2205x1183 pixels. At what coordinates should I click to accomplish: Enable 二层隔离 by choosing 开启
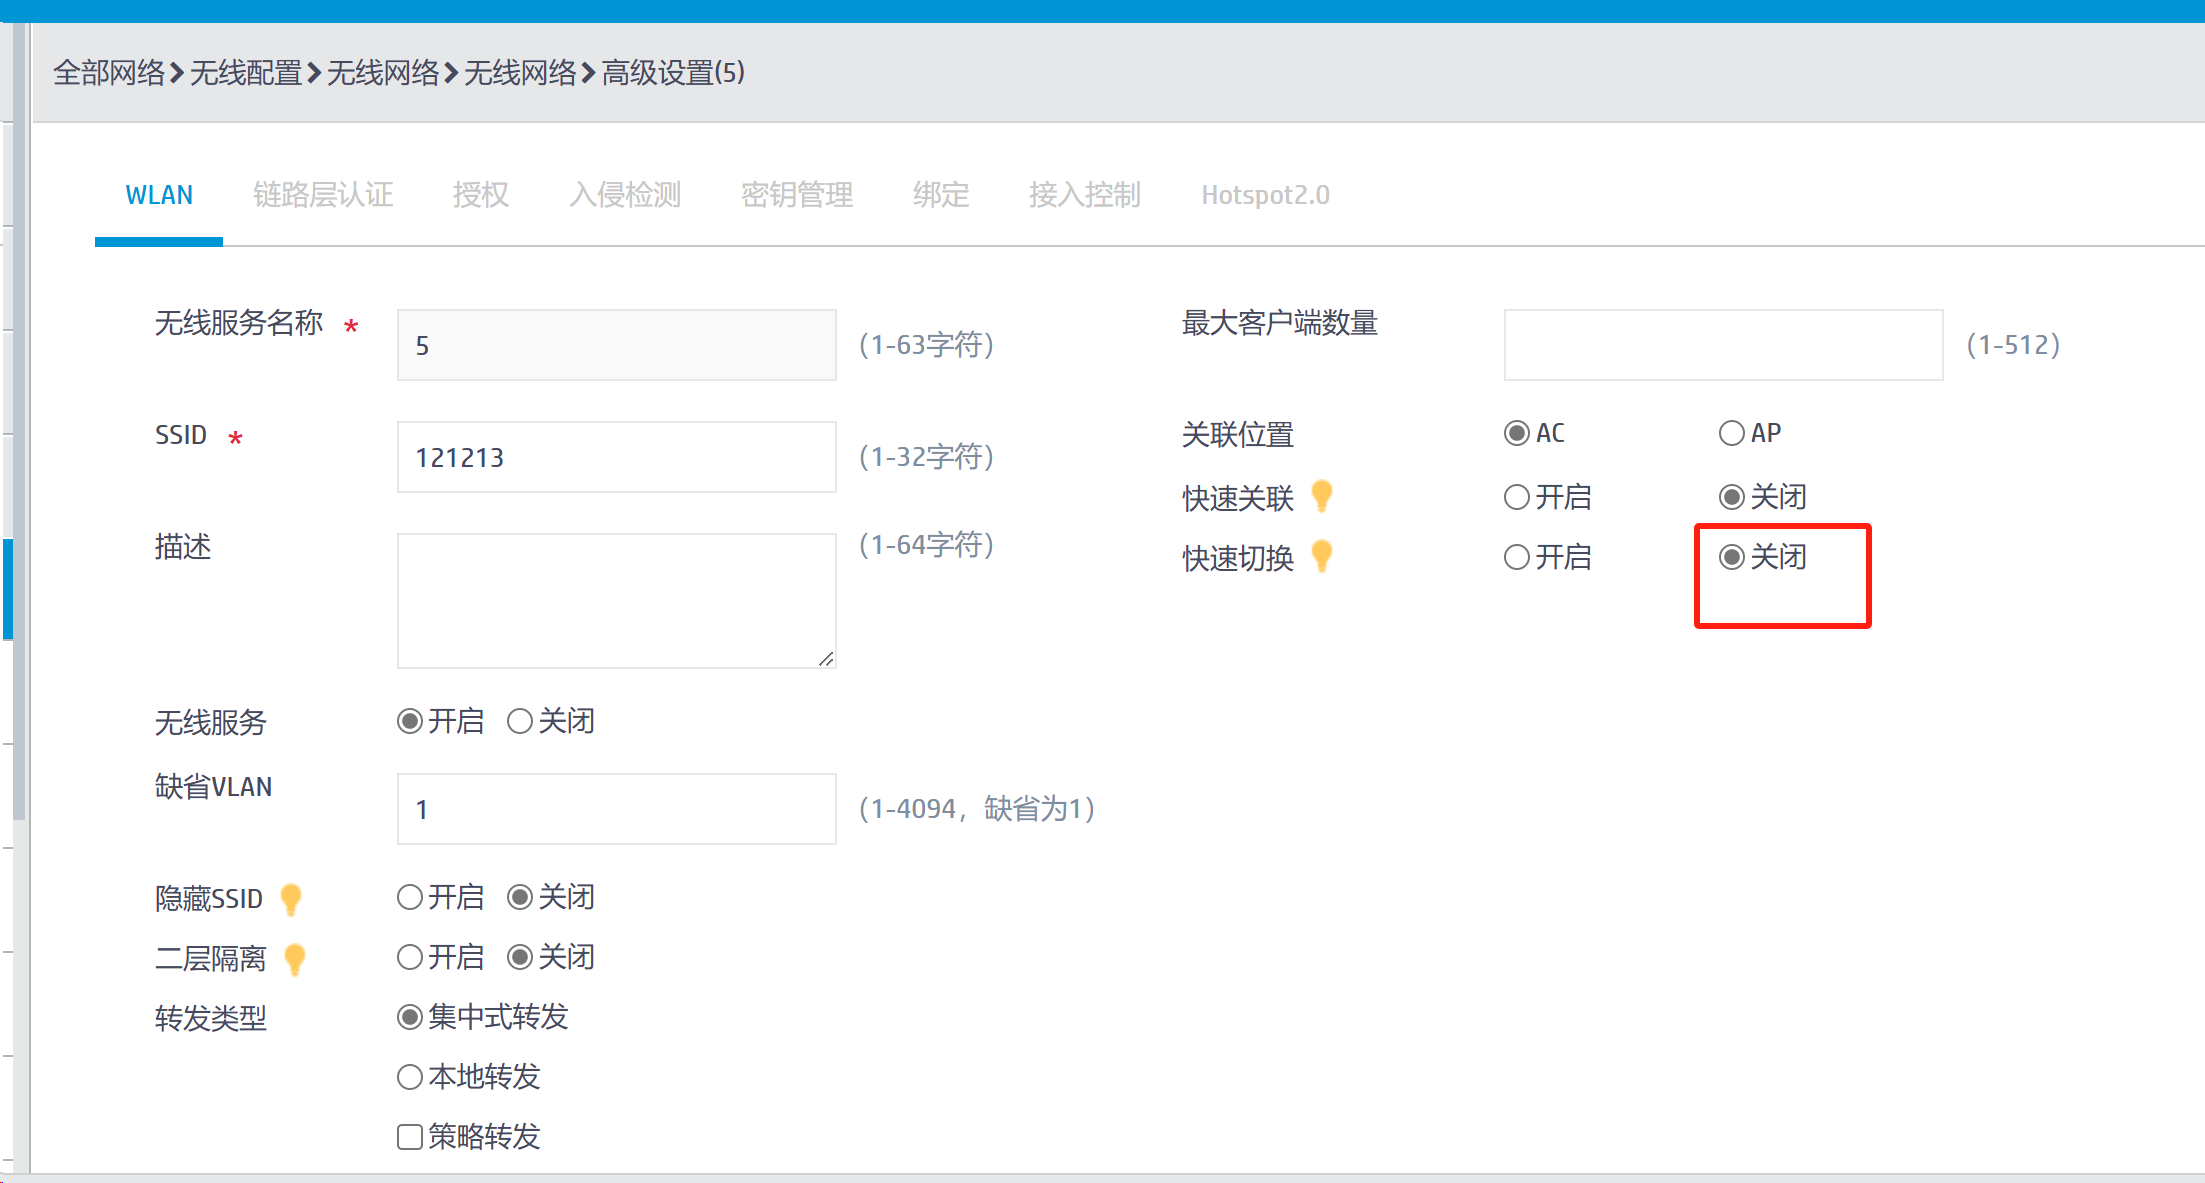(410, 957)
